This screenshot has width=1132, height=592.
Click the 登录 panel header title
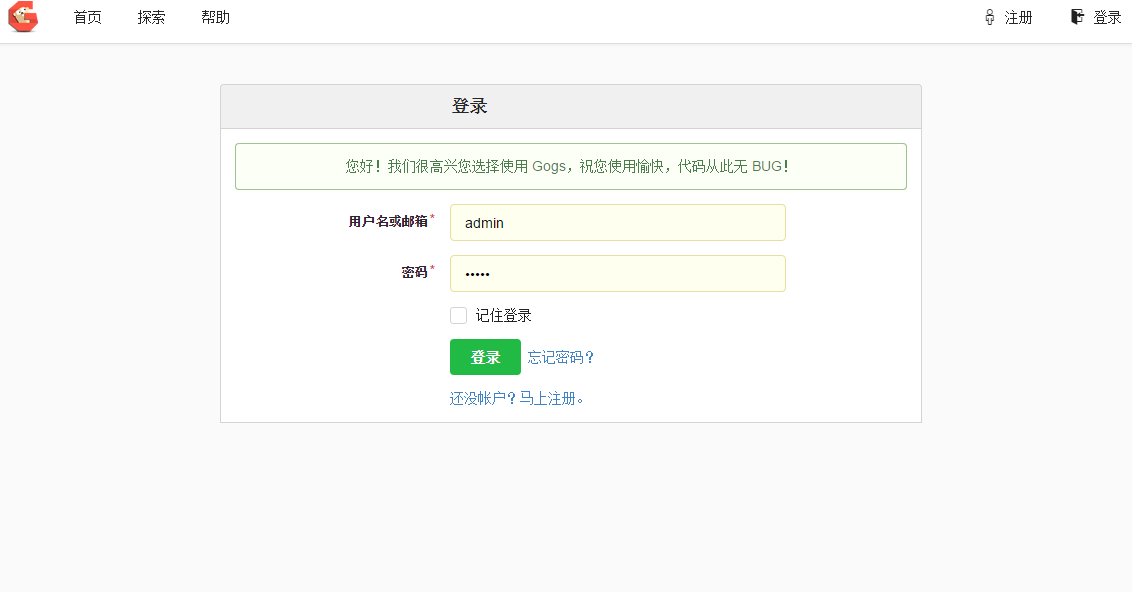pyautogui.click(x=469, y=106)
